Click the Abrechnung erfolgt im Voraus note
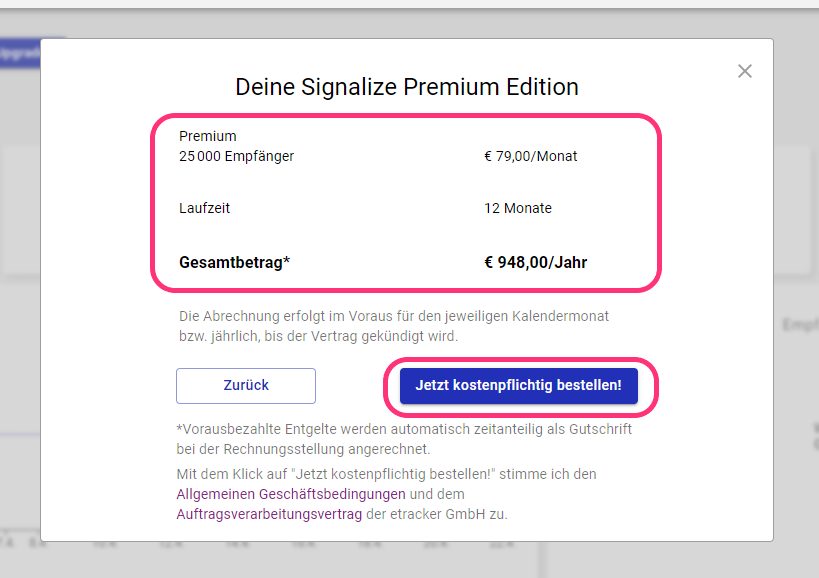Screen dimensions: 819x578 click(x=394, y=326)
